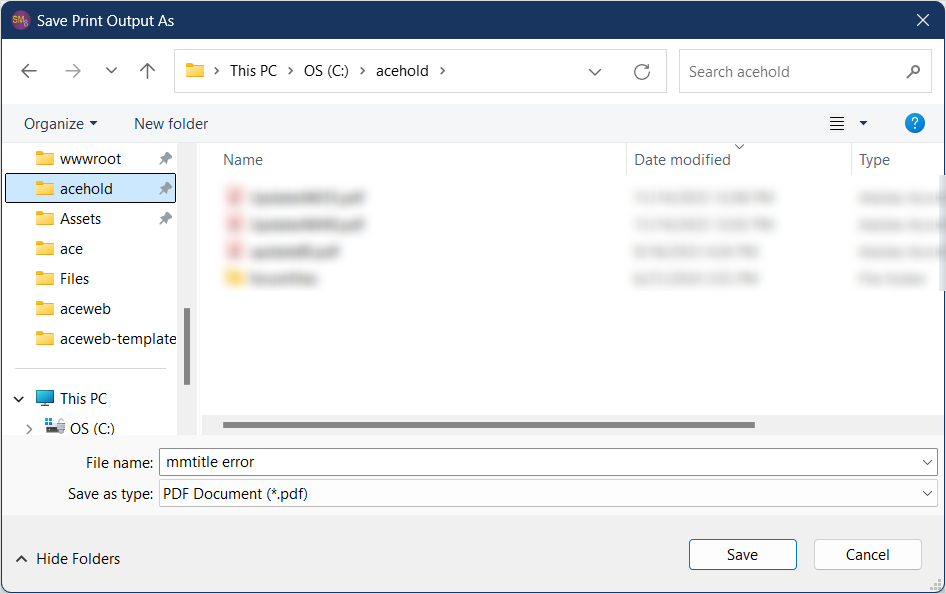Click the Refresh icon in the address bar
Screen dimensions: 946x594
641,71
